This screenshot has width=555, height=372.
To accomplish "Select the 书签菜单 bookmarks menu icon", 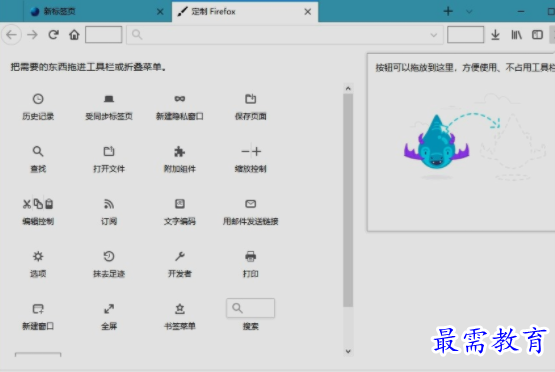I will 179,309.
